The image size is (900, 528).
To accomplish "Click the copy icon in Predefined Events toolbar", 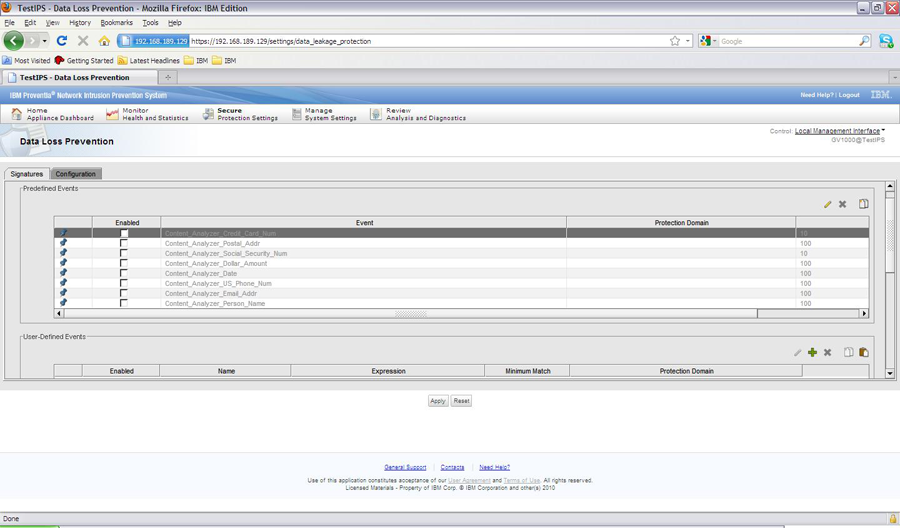I will point(863,204).
